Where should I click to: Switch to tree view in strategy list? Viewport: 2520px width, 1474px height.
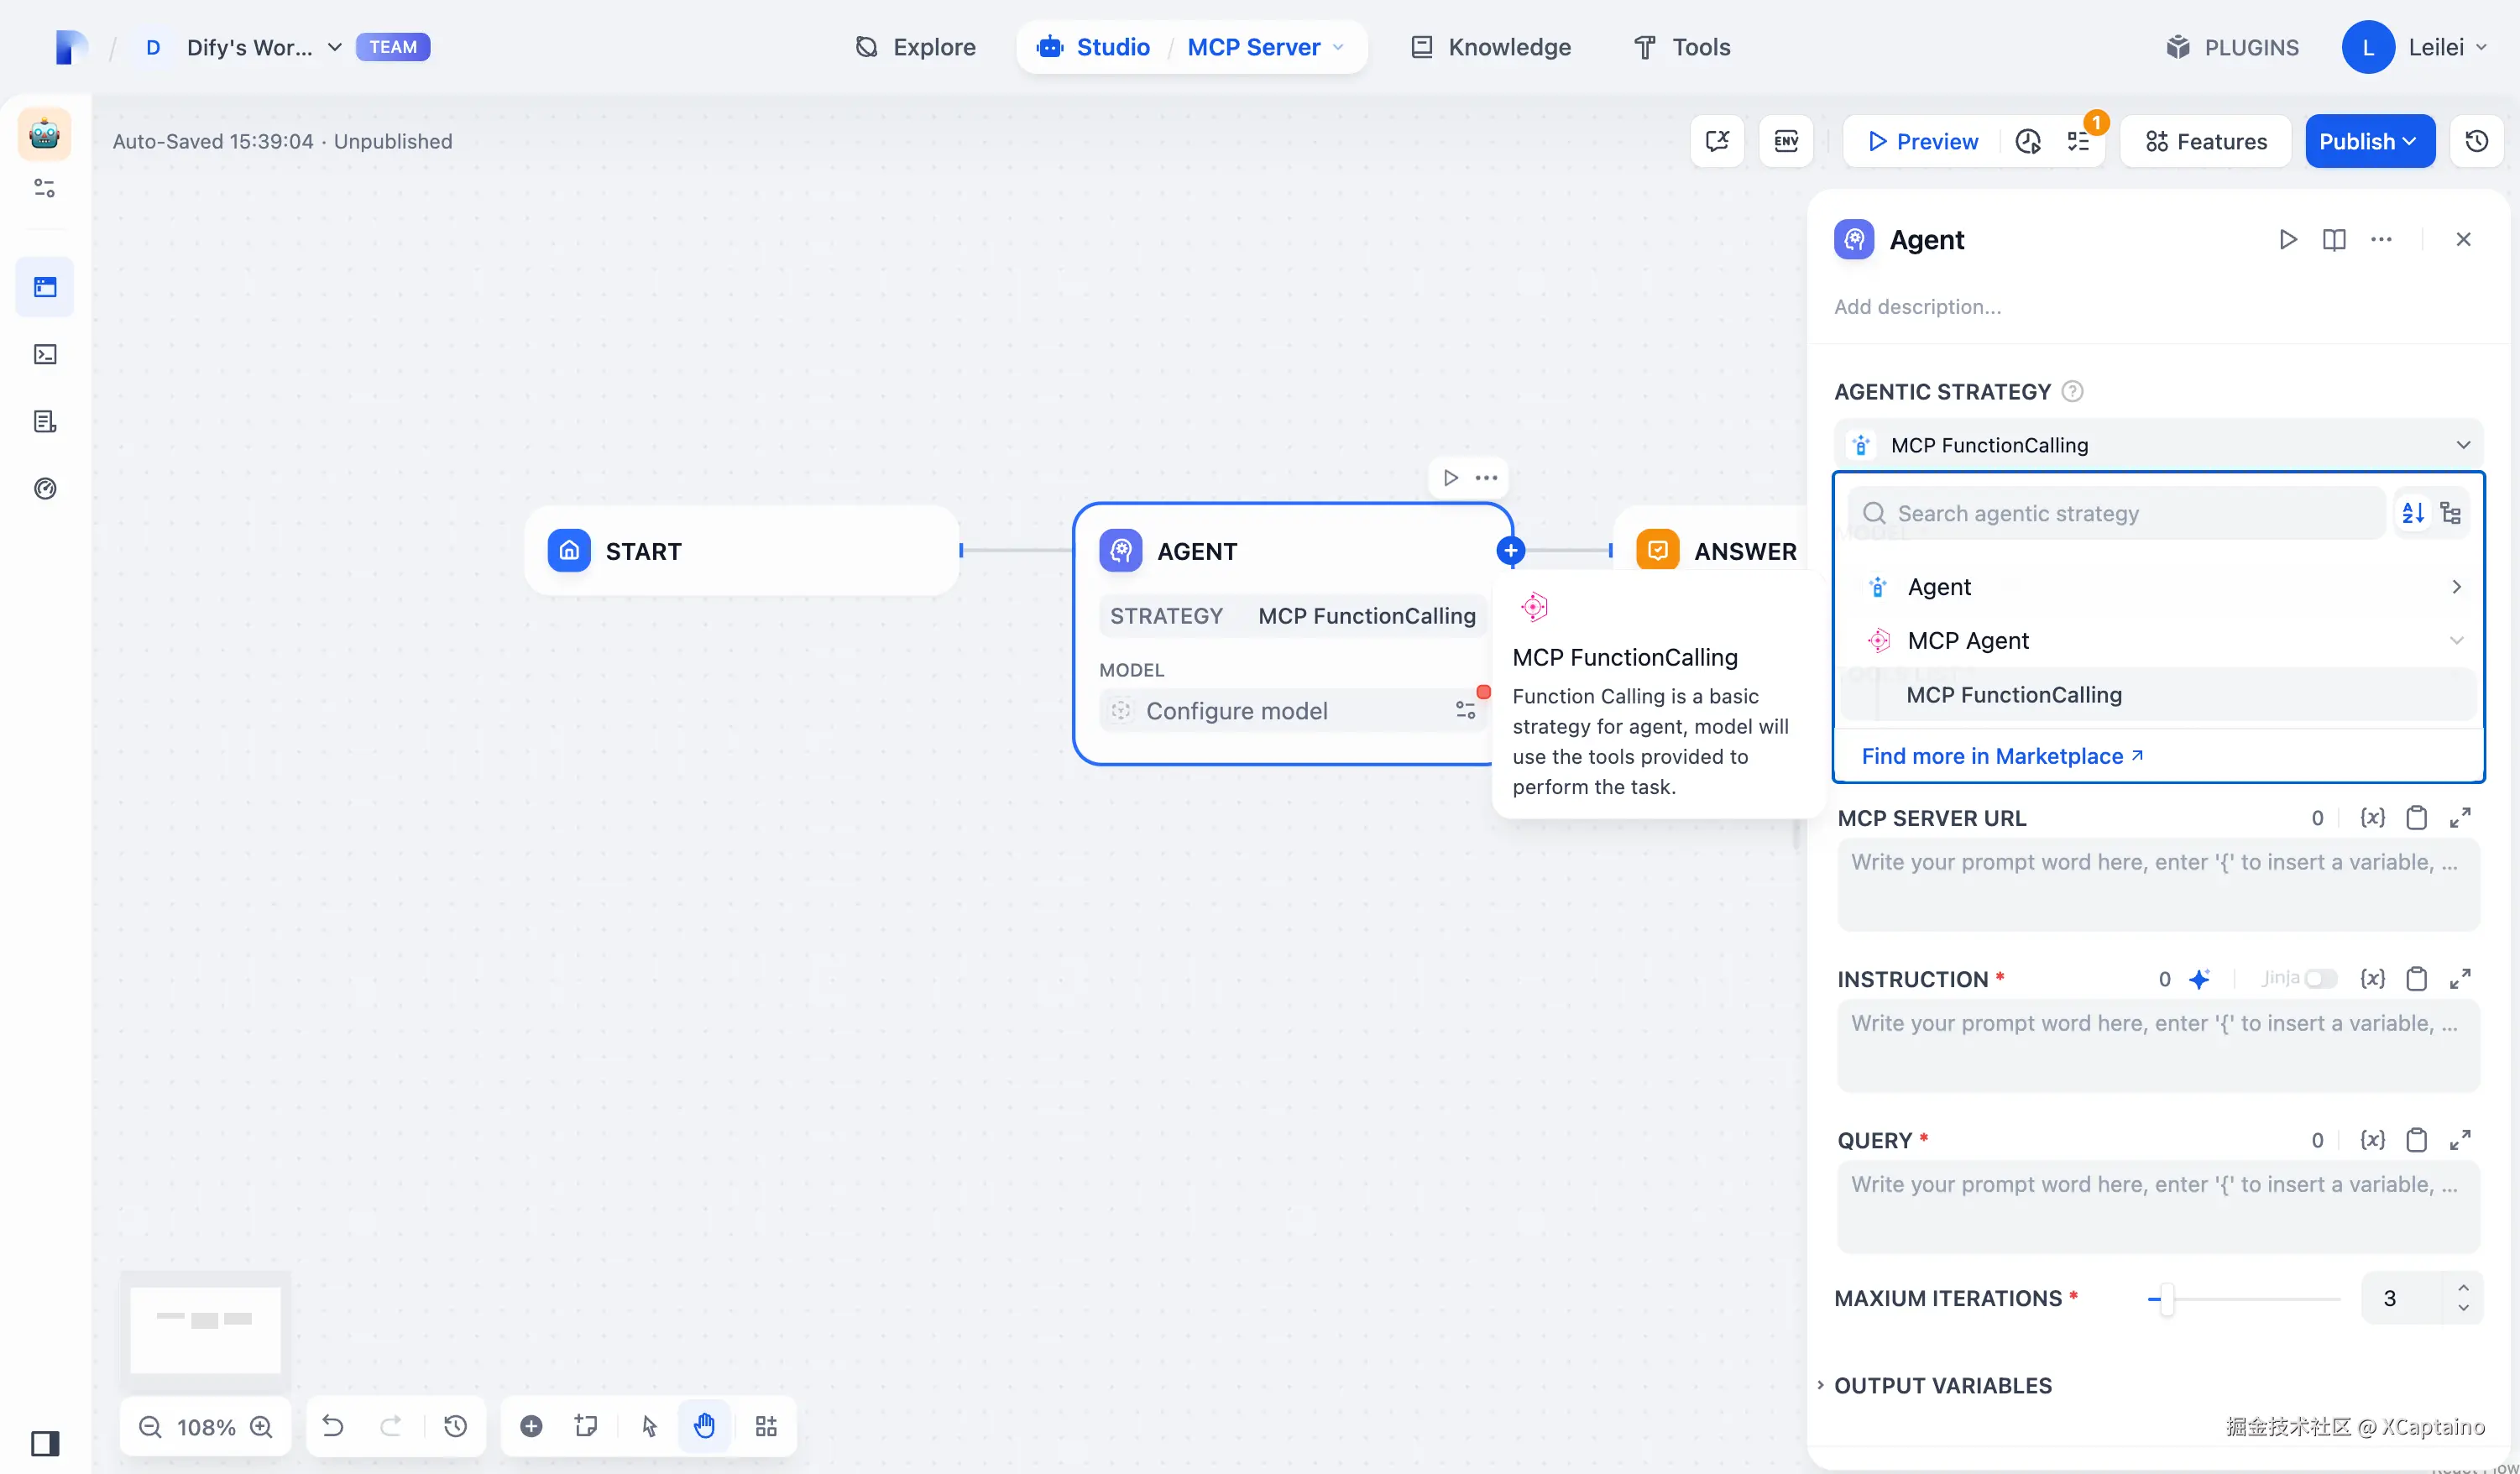coord(2450,513)
